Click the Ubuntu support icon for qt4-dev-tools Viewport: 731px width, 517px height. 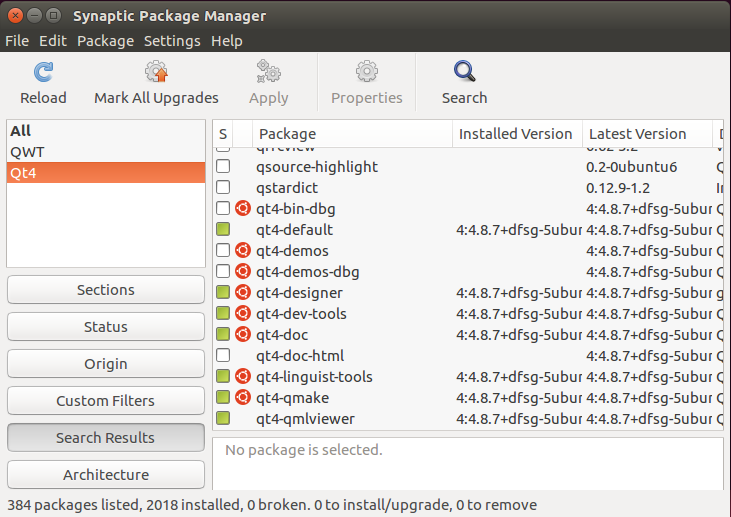point(243,313)
